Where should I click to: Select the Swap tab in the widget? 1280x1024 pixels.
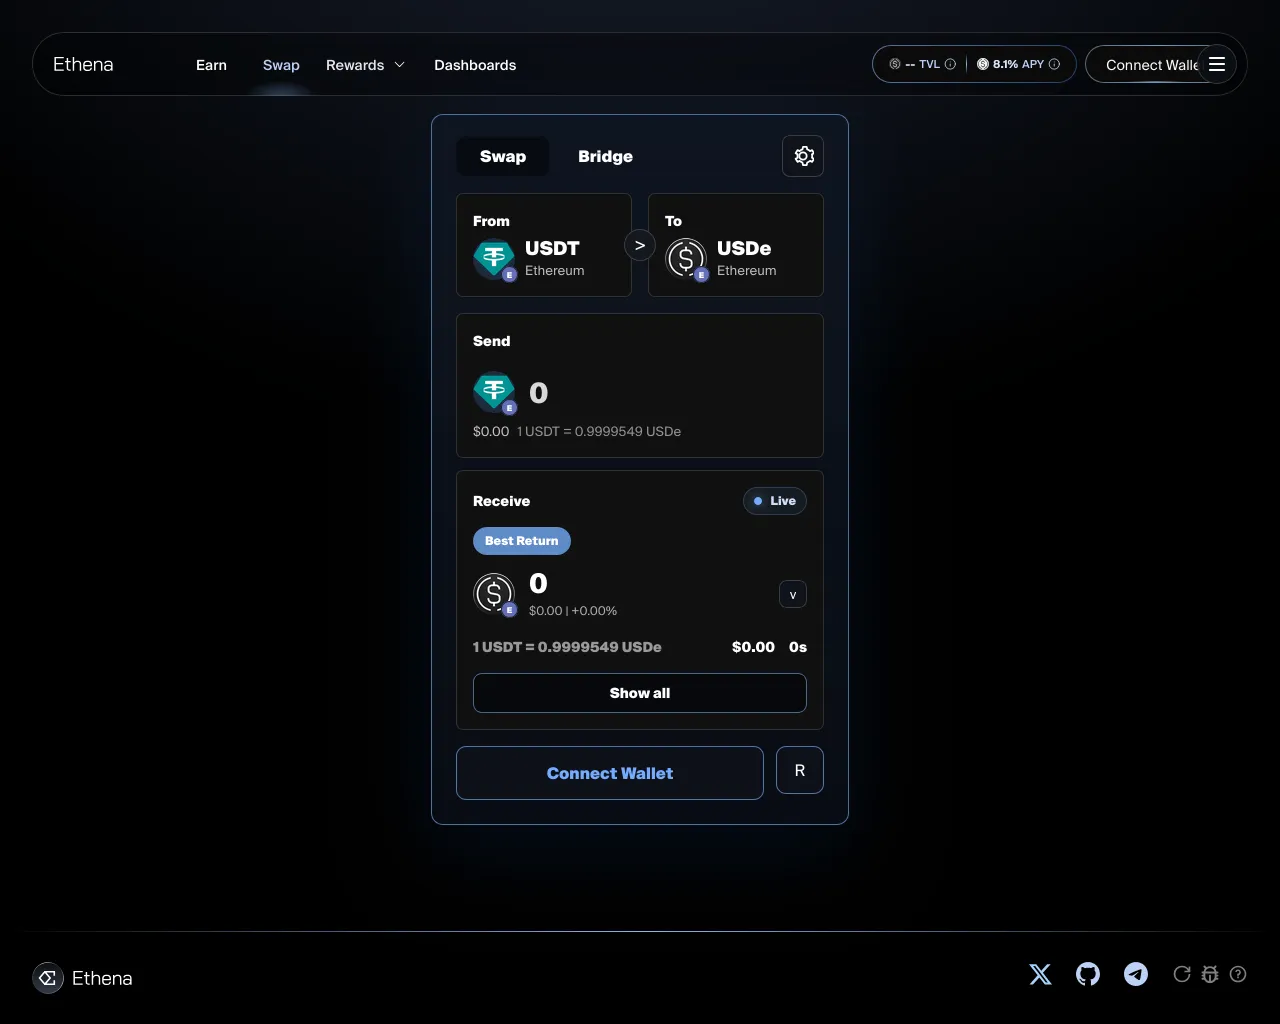[x=503, y=156]
